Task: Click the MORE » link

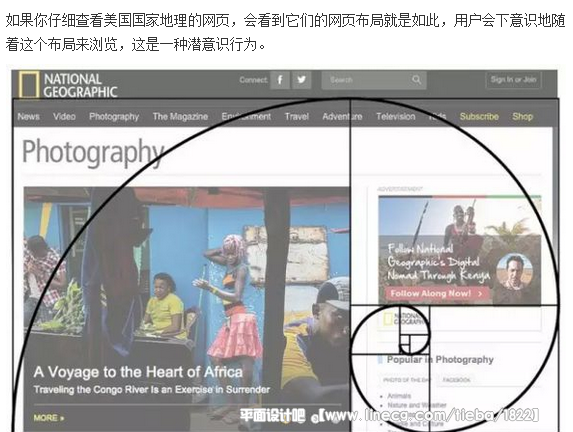Action: pos(49,418)
